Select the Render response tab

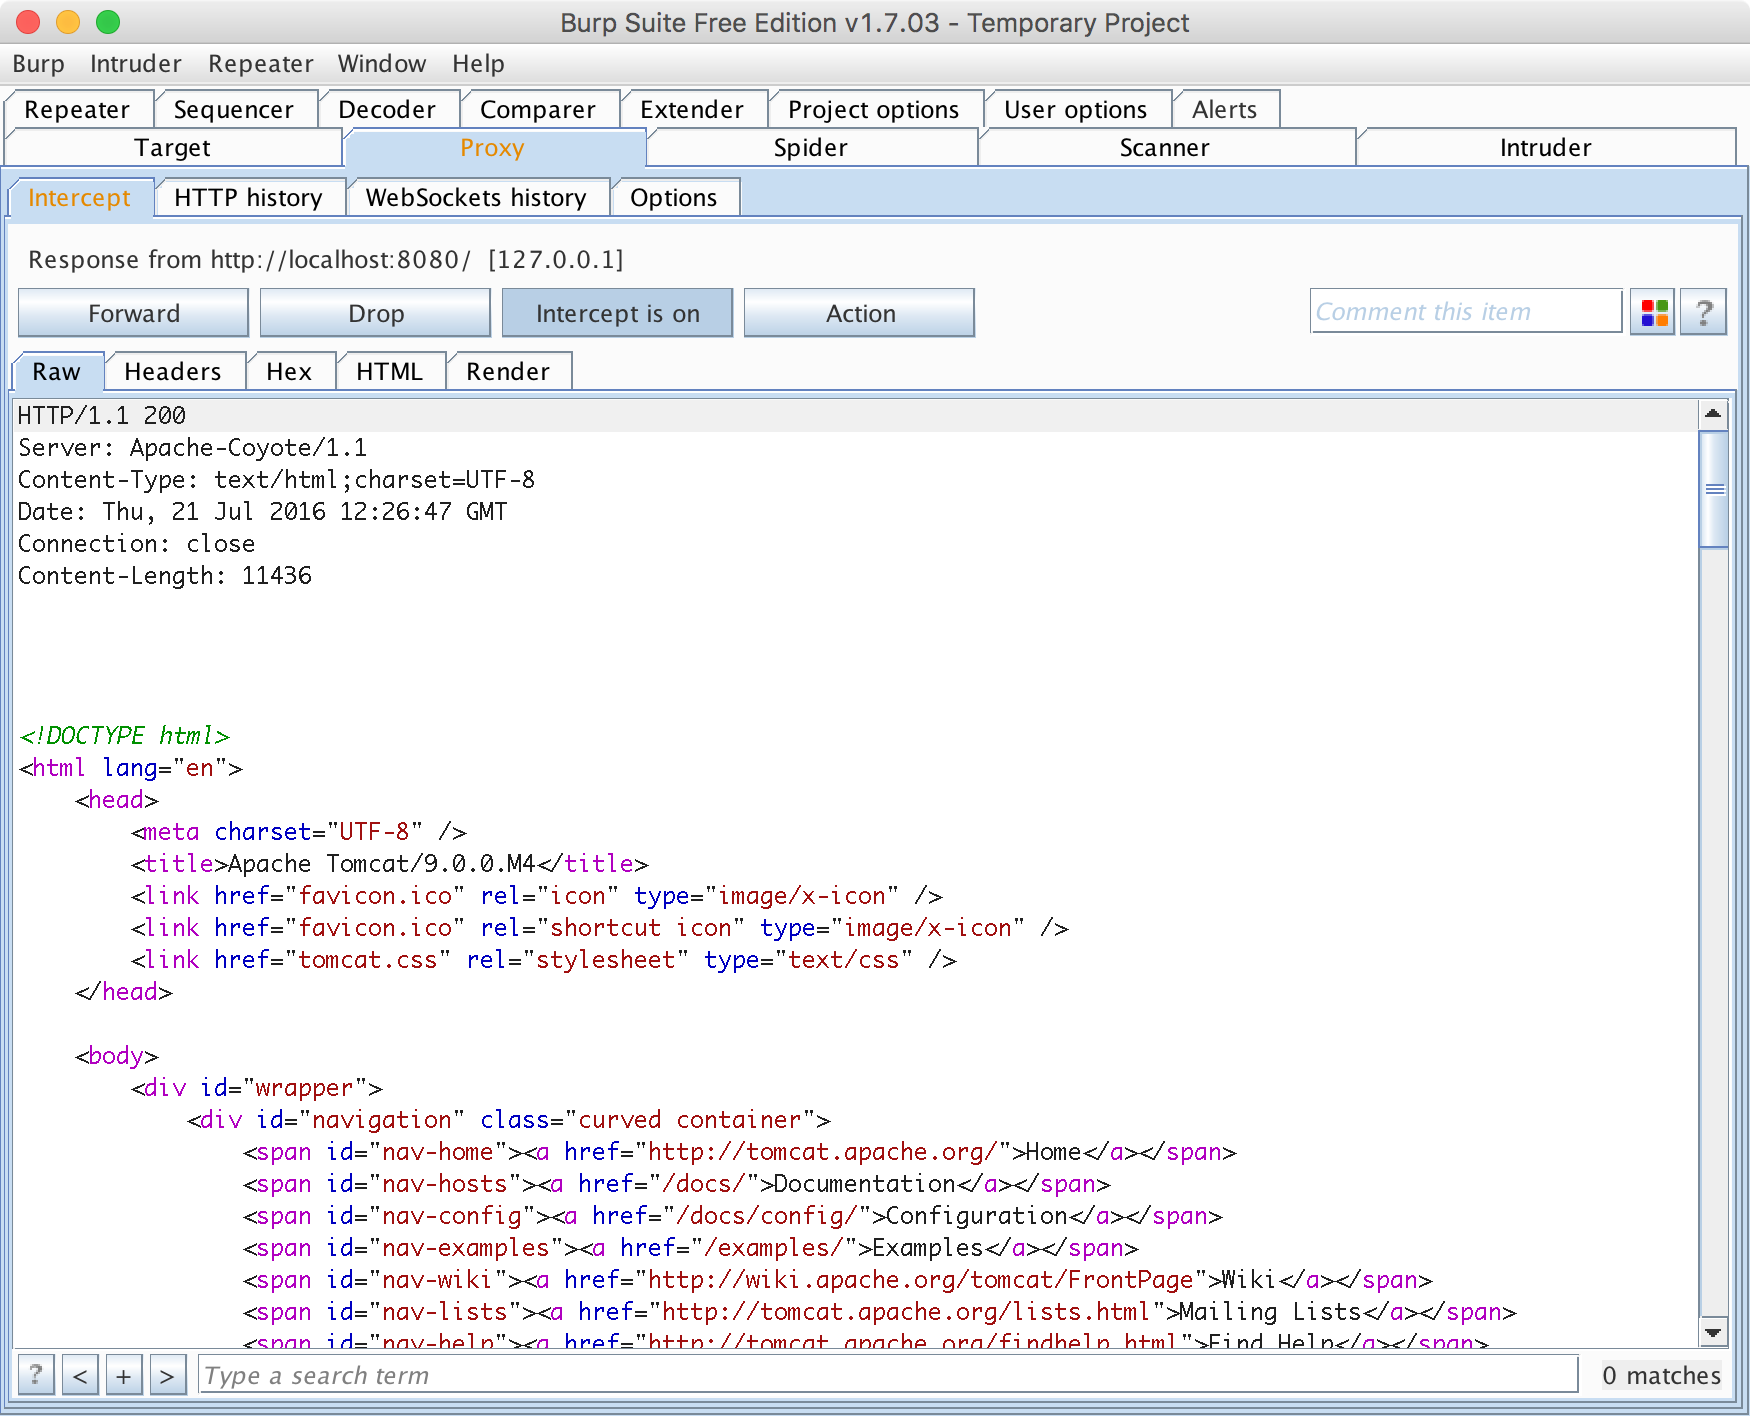coord(507,372)
